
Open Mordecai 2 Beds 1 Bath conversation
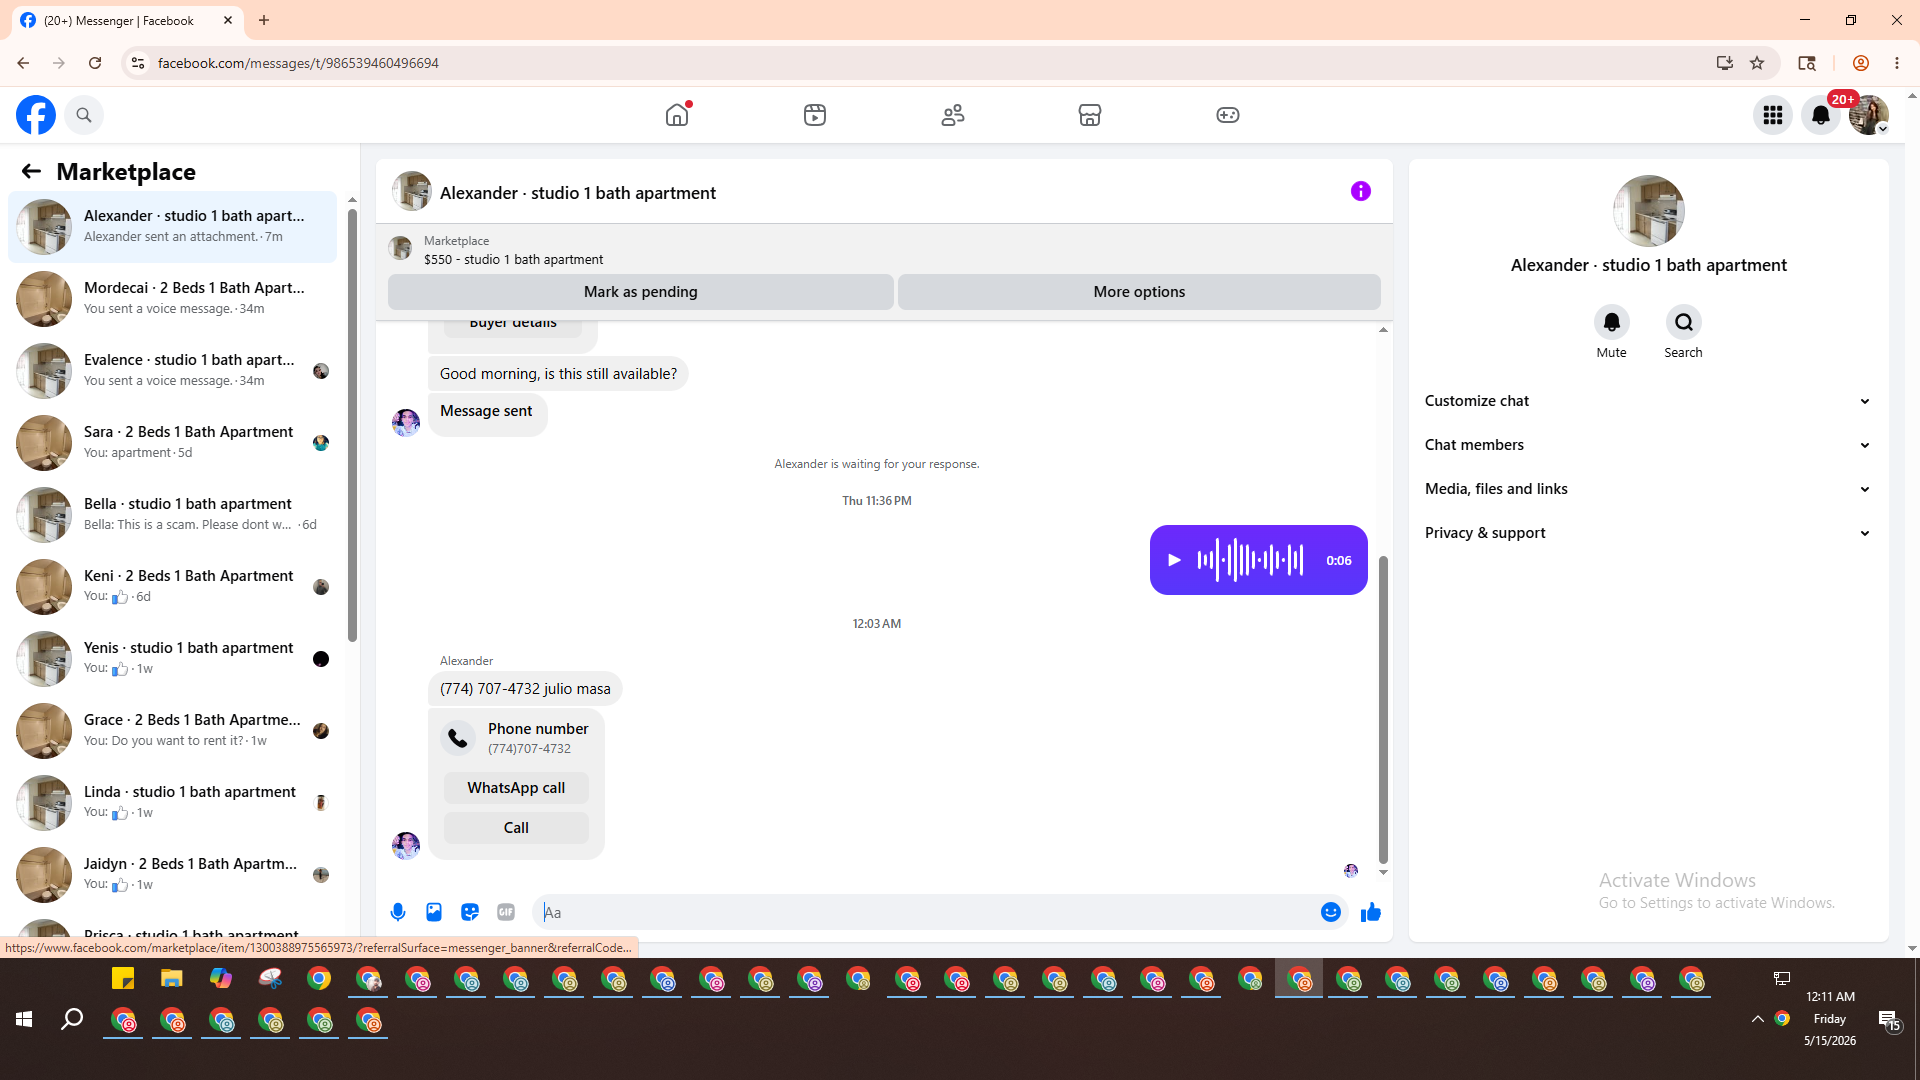click(173, 299)
